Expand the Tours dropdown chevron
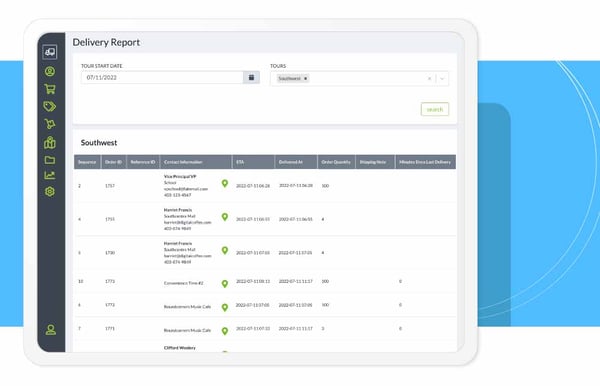 coord(442,78)
